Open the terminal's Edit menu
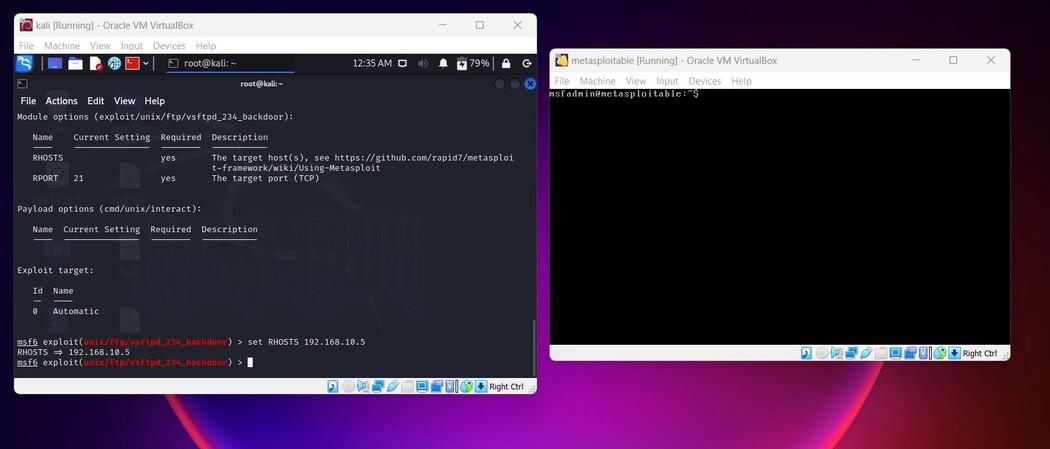 (96, 101)
